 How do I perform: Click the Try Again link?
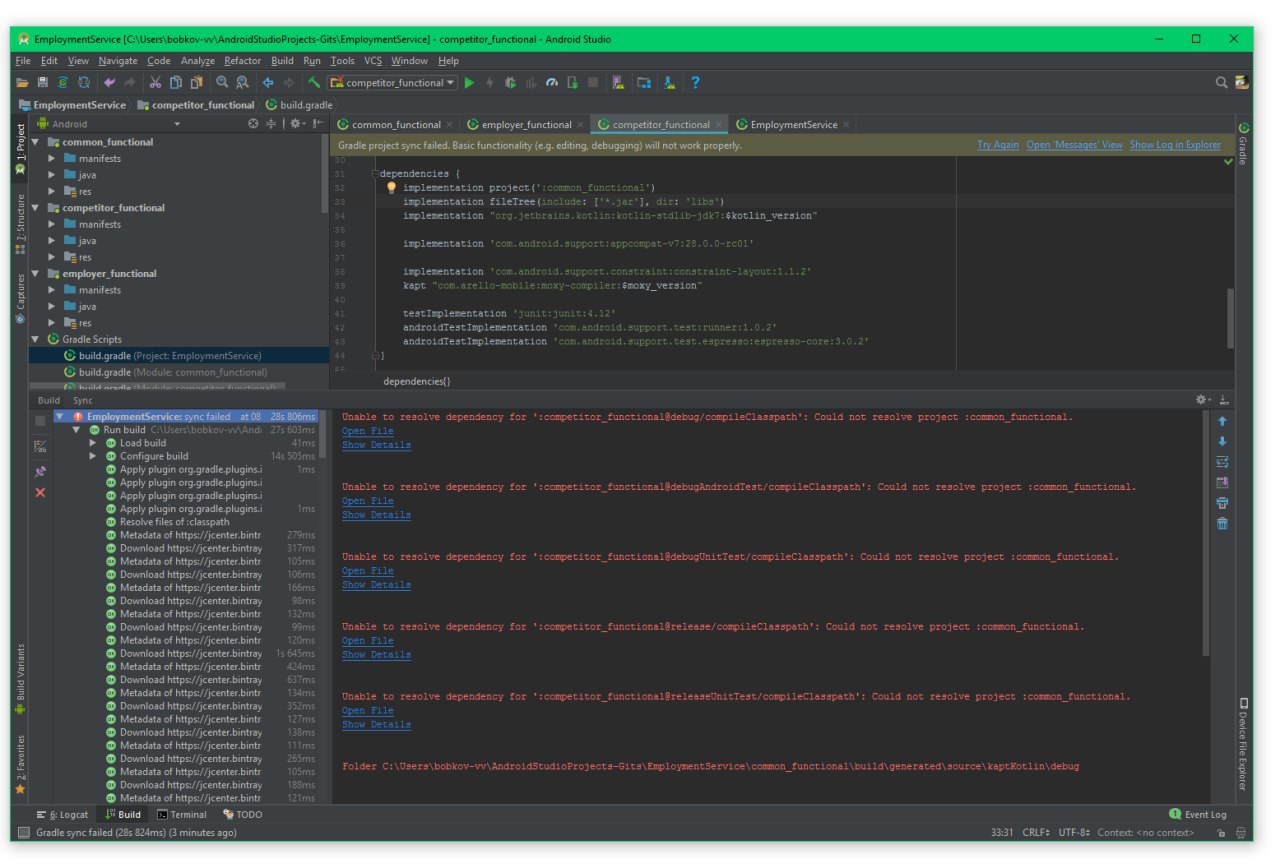pos(998,145)
